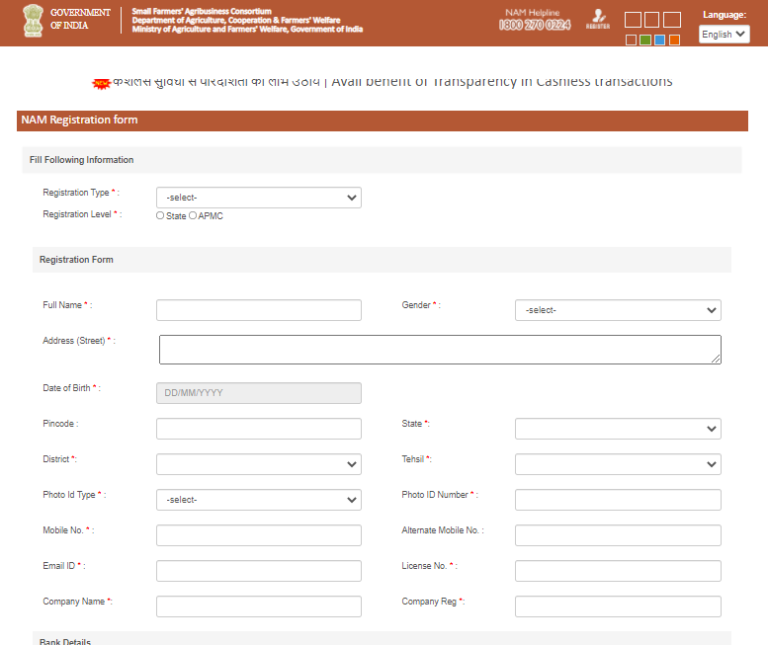The width and height of the screenshot is (768, 645).
Task: Select the blue theme color swatch
Action: click(x=660, y=40)
